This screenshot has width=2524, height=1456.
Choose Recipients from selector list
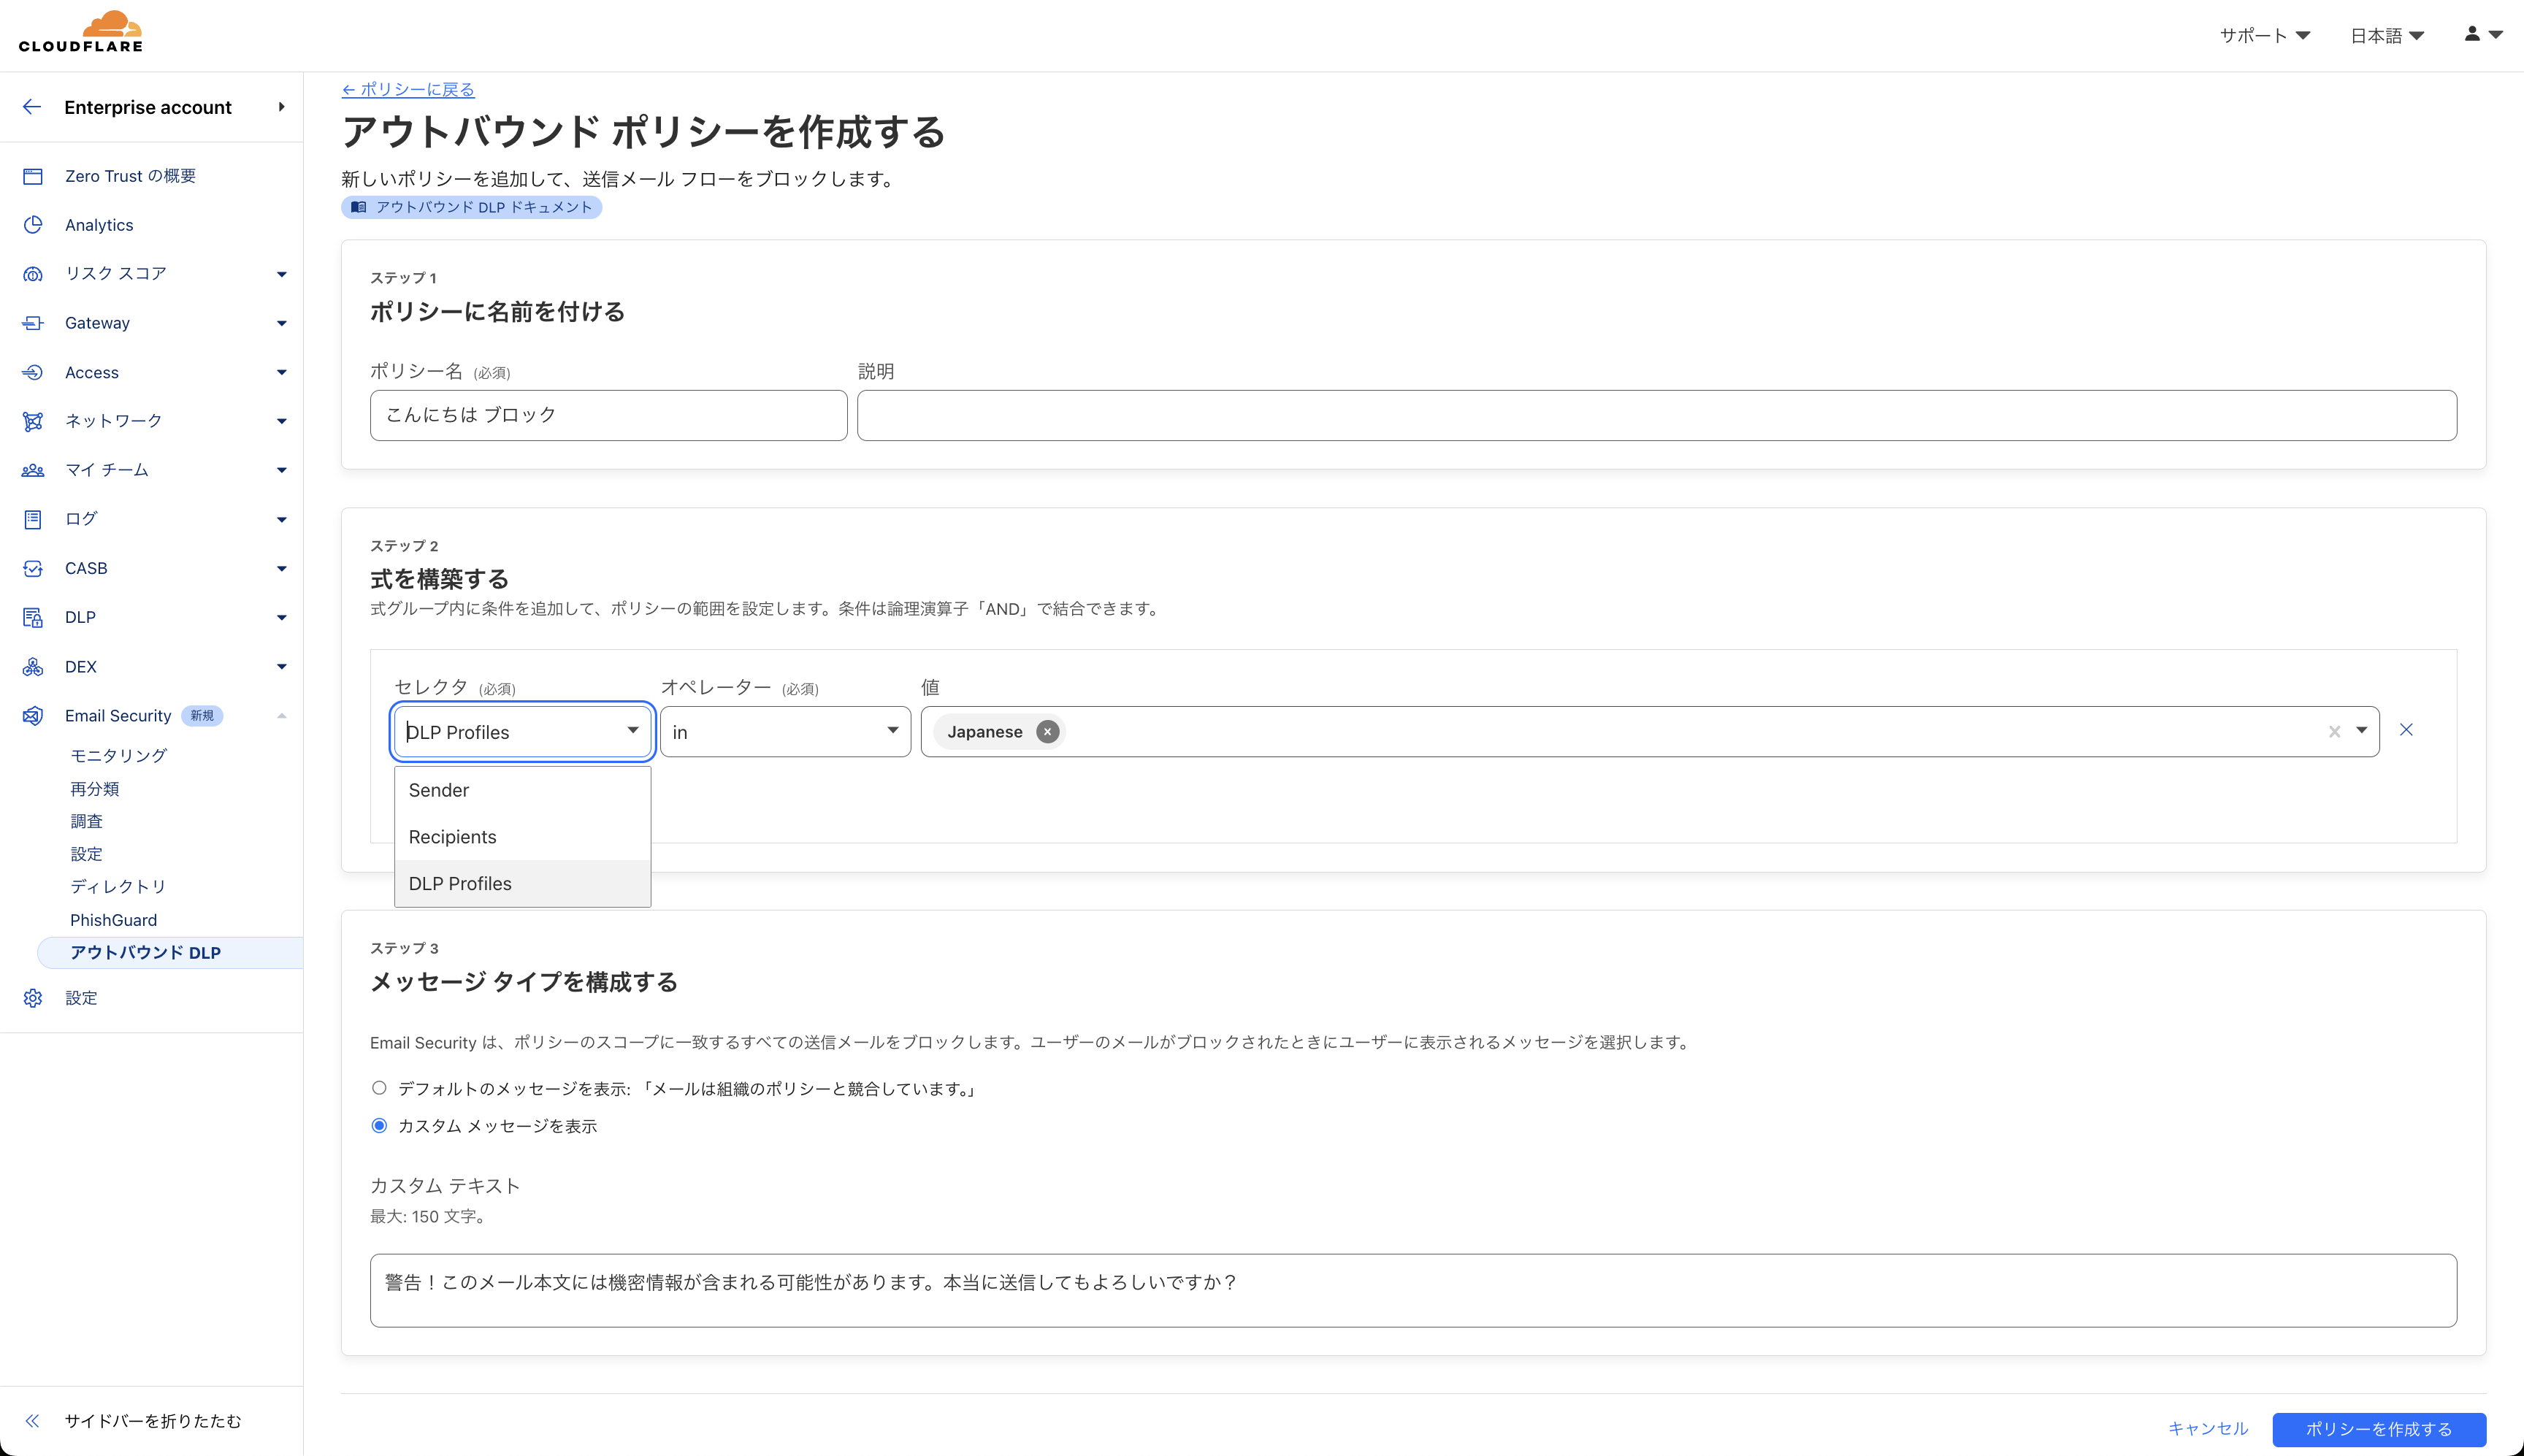point(452,837)
